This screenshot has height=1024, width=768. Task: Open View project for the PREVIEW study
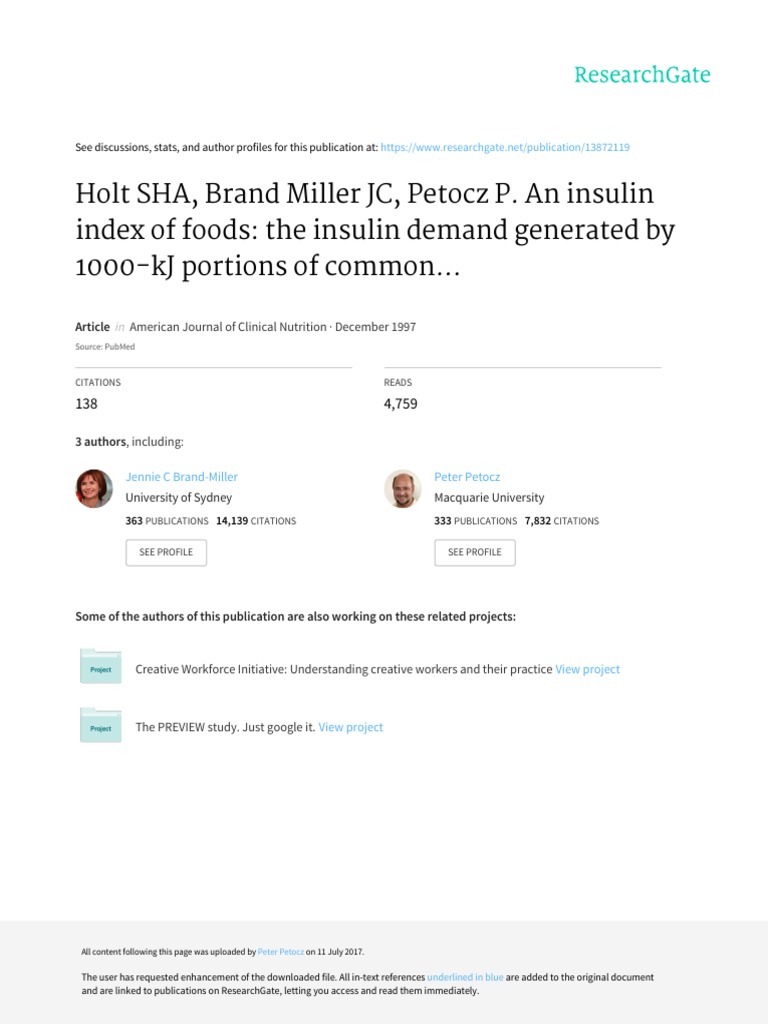[x=351, y=728]
